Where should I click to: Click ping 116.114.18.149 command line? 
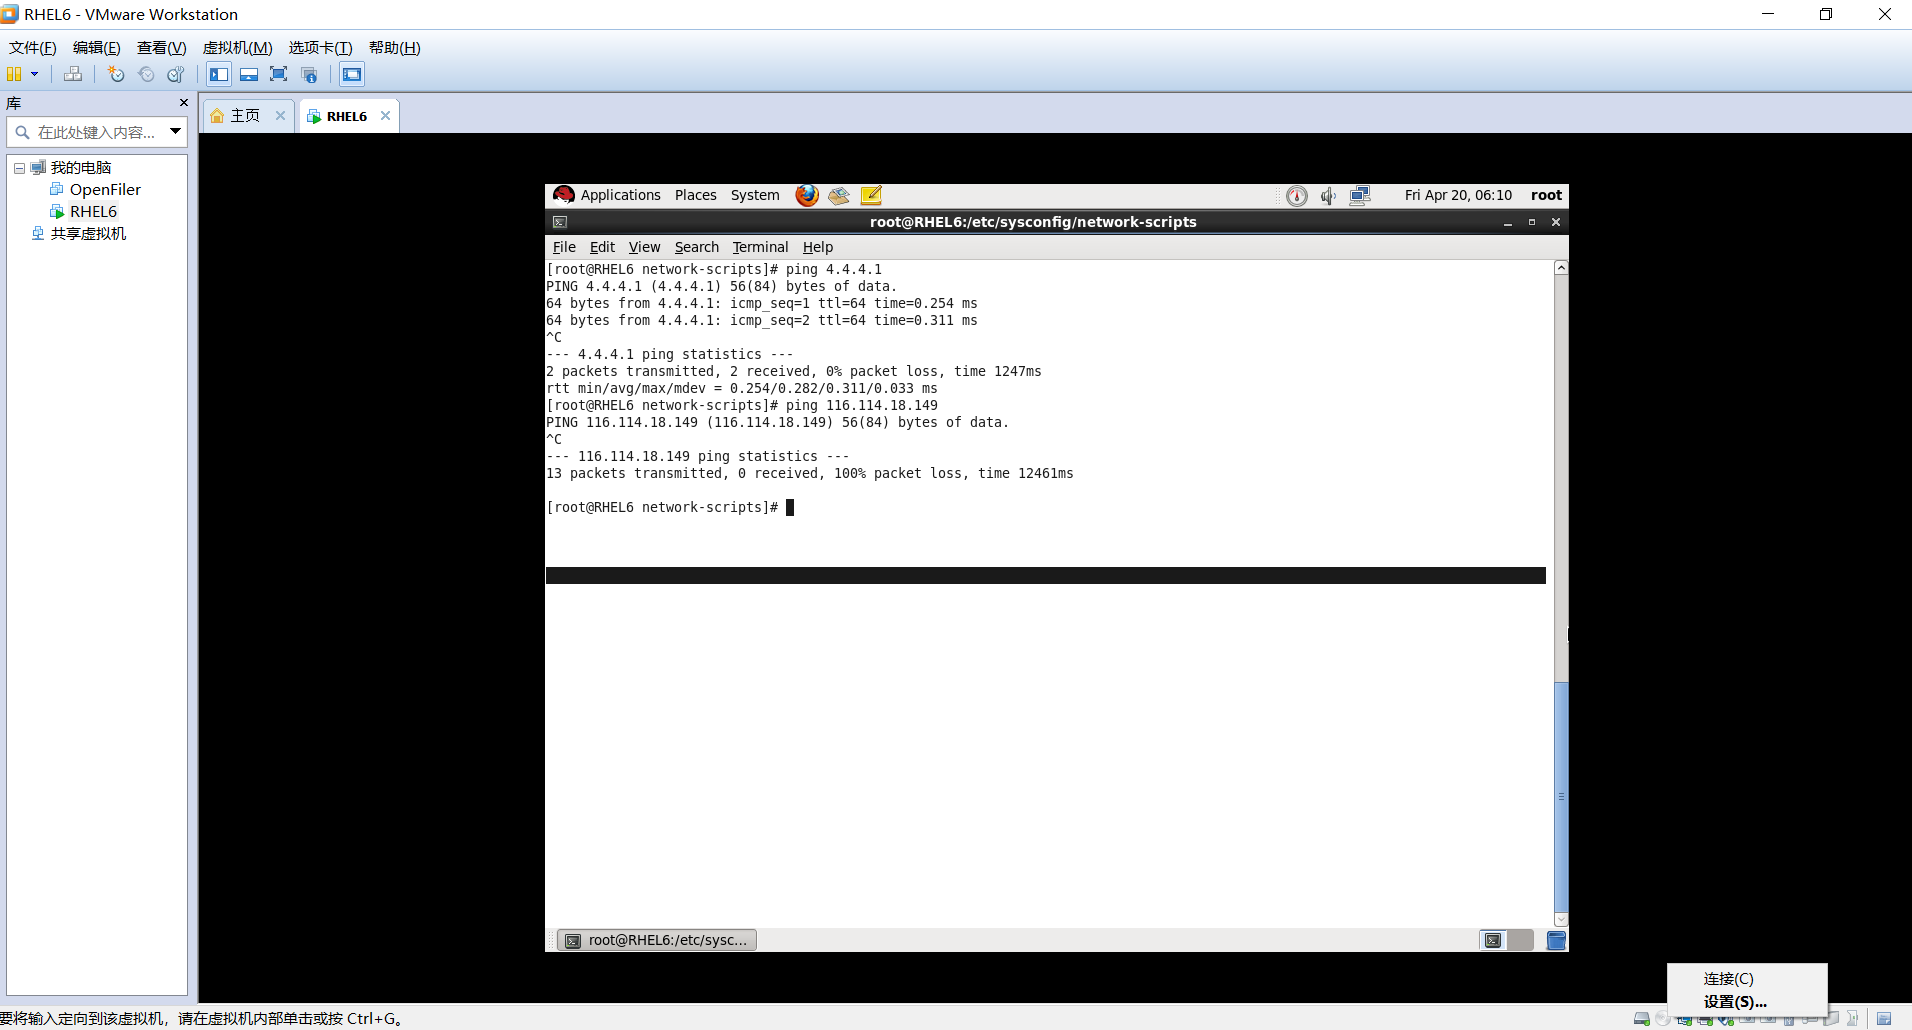coord(742,405)
